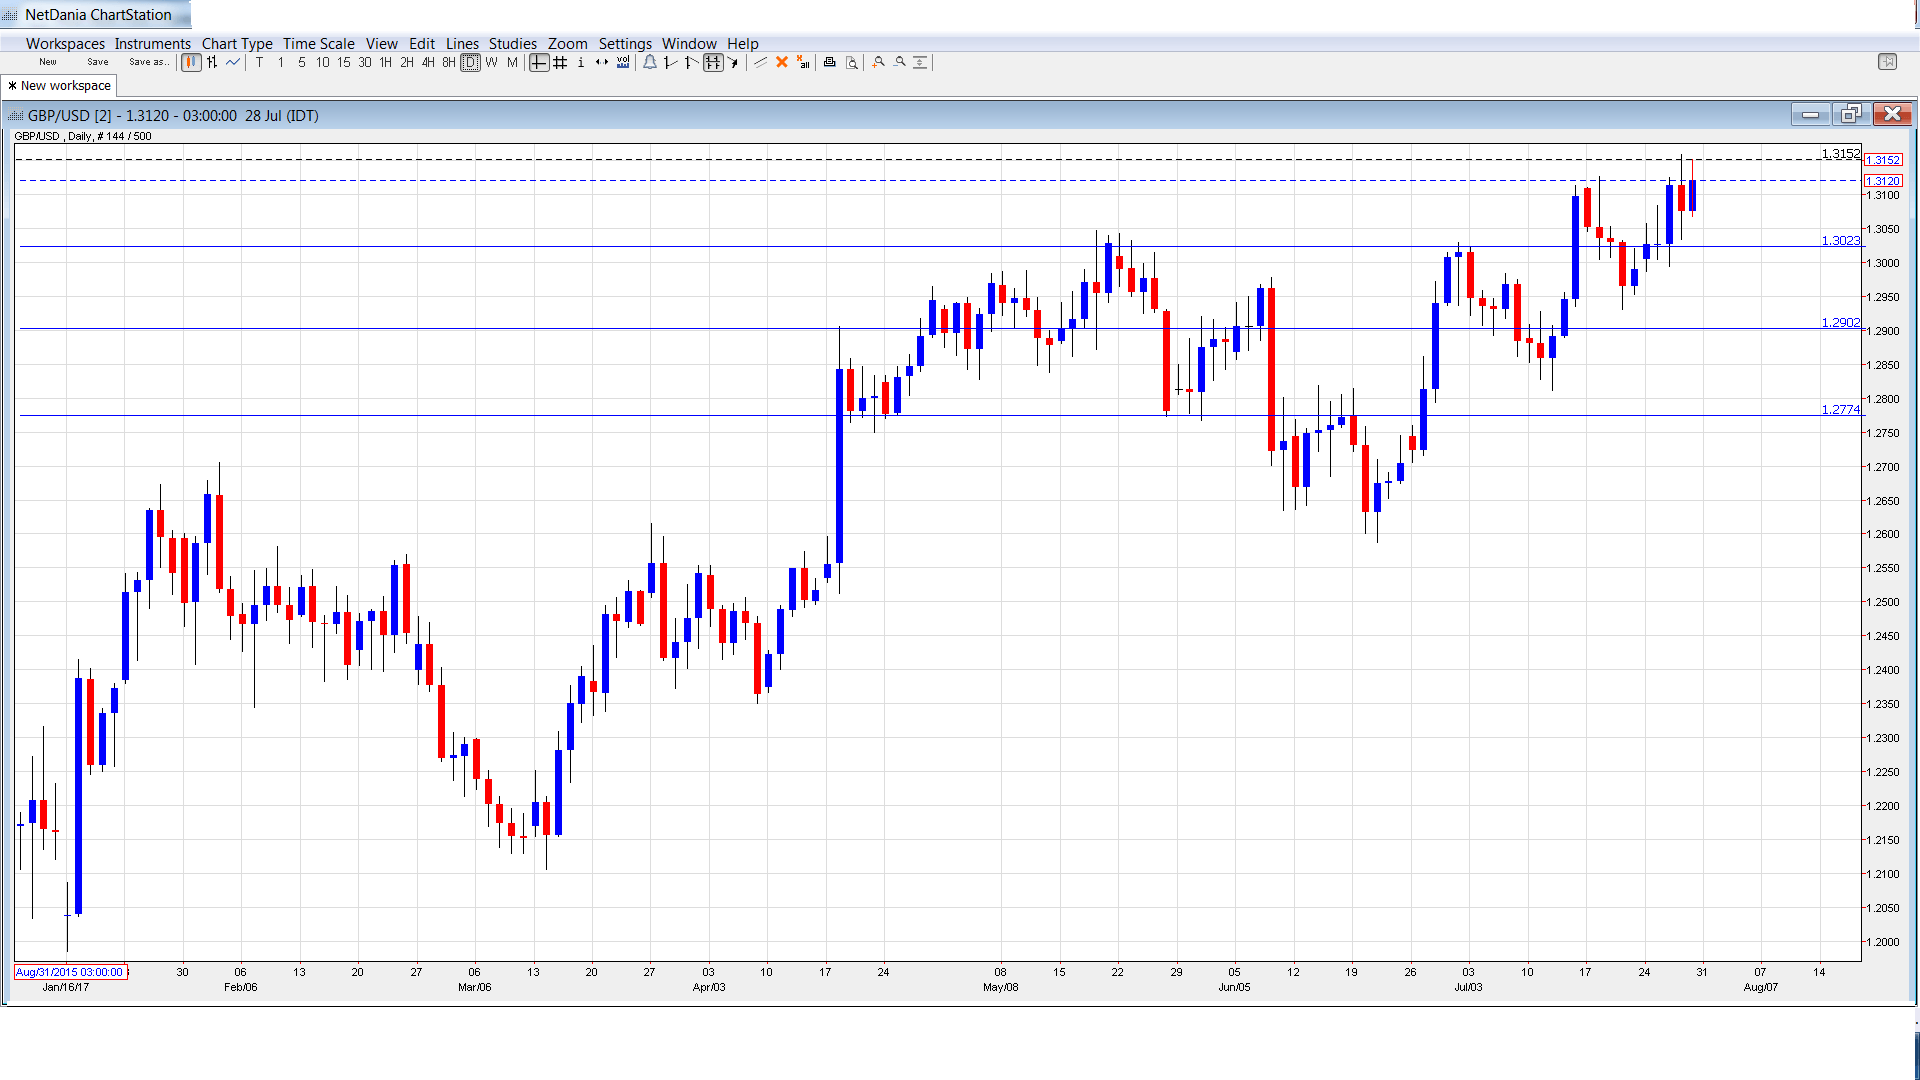Click the trend line drawing icon
The image size is (1920, 1080).
click(x=670, y=62)
